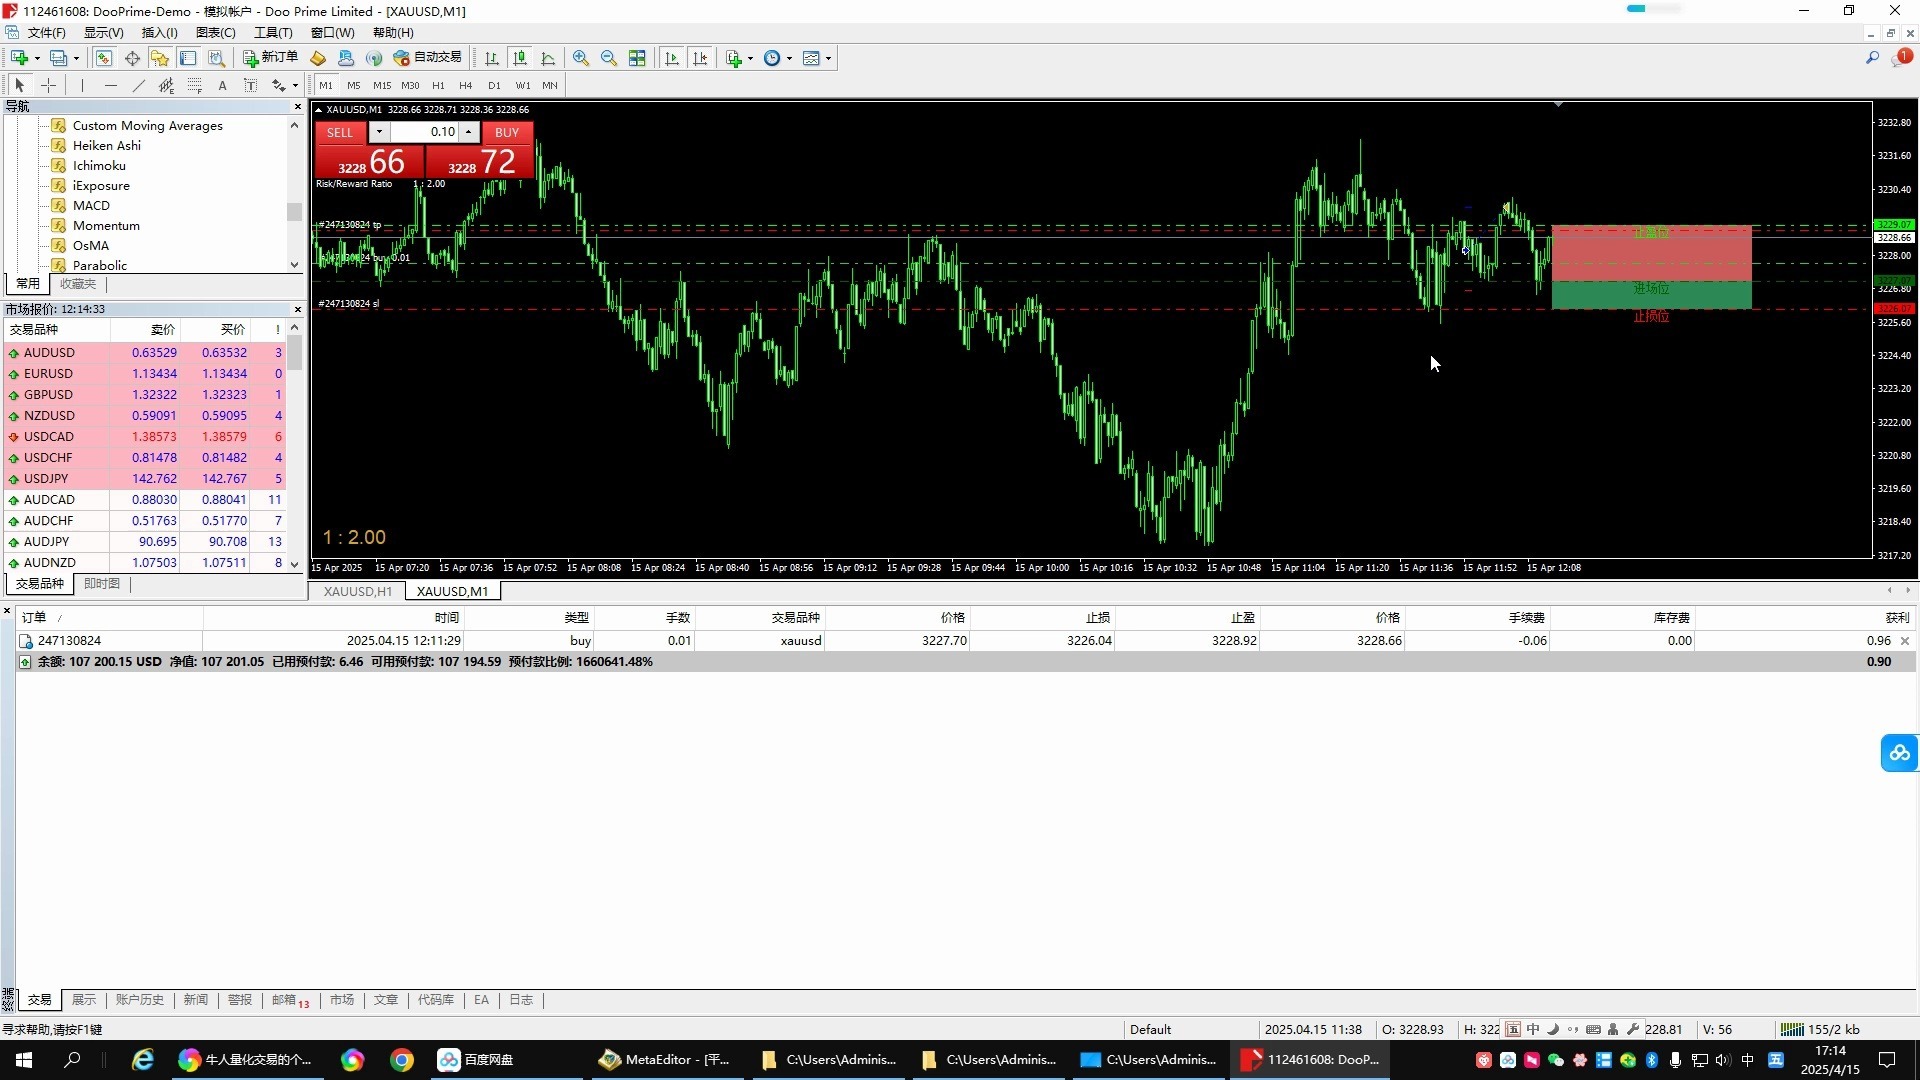Switch to the H1 timeframe
The image size is (1920, 1080).
pyautogui.click(x=438, y=85)
